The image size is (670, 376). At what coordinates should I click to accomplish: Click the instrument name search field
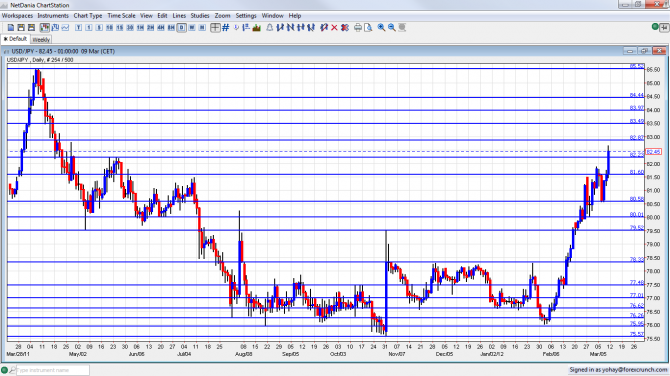pyautogui.click(x=53, y=370)
